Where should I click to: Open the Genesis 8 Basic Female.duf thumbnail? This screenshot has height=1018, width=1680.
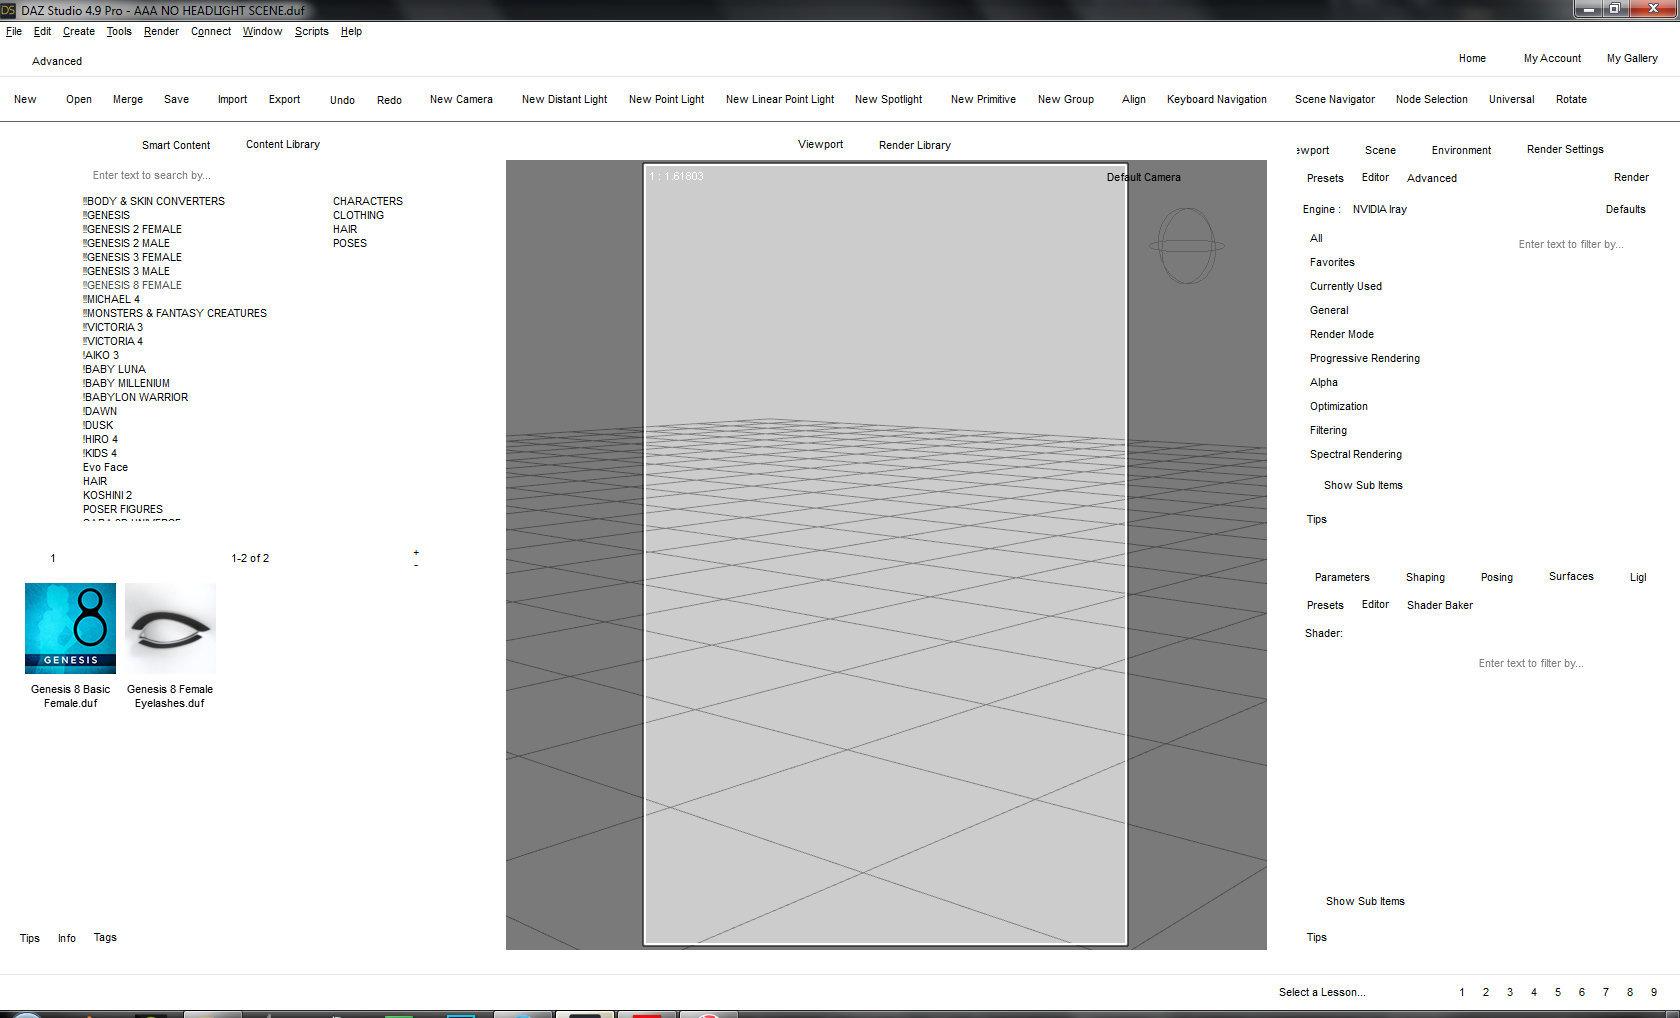coord(70,628)
